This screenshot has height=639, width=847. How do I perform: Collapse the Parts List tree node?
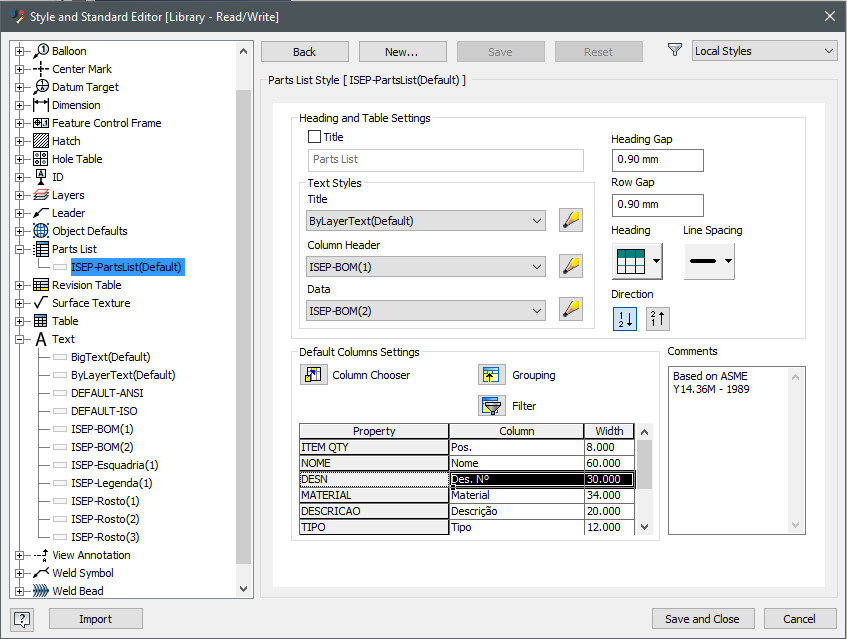coord(20,250)
